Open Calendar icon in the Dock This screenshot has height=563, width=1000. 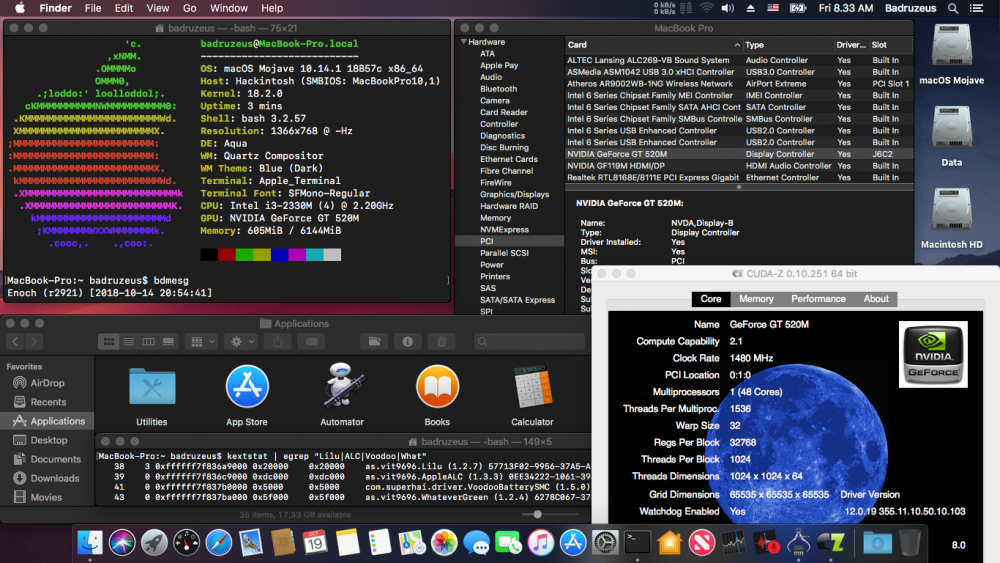point(315,543)
